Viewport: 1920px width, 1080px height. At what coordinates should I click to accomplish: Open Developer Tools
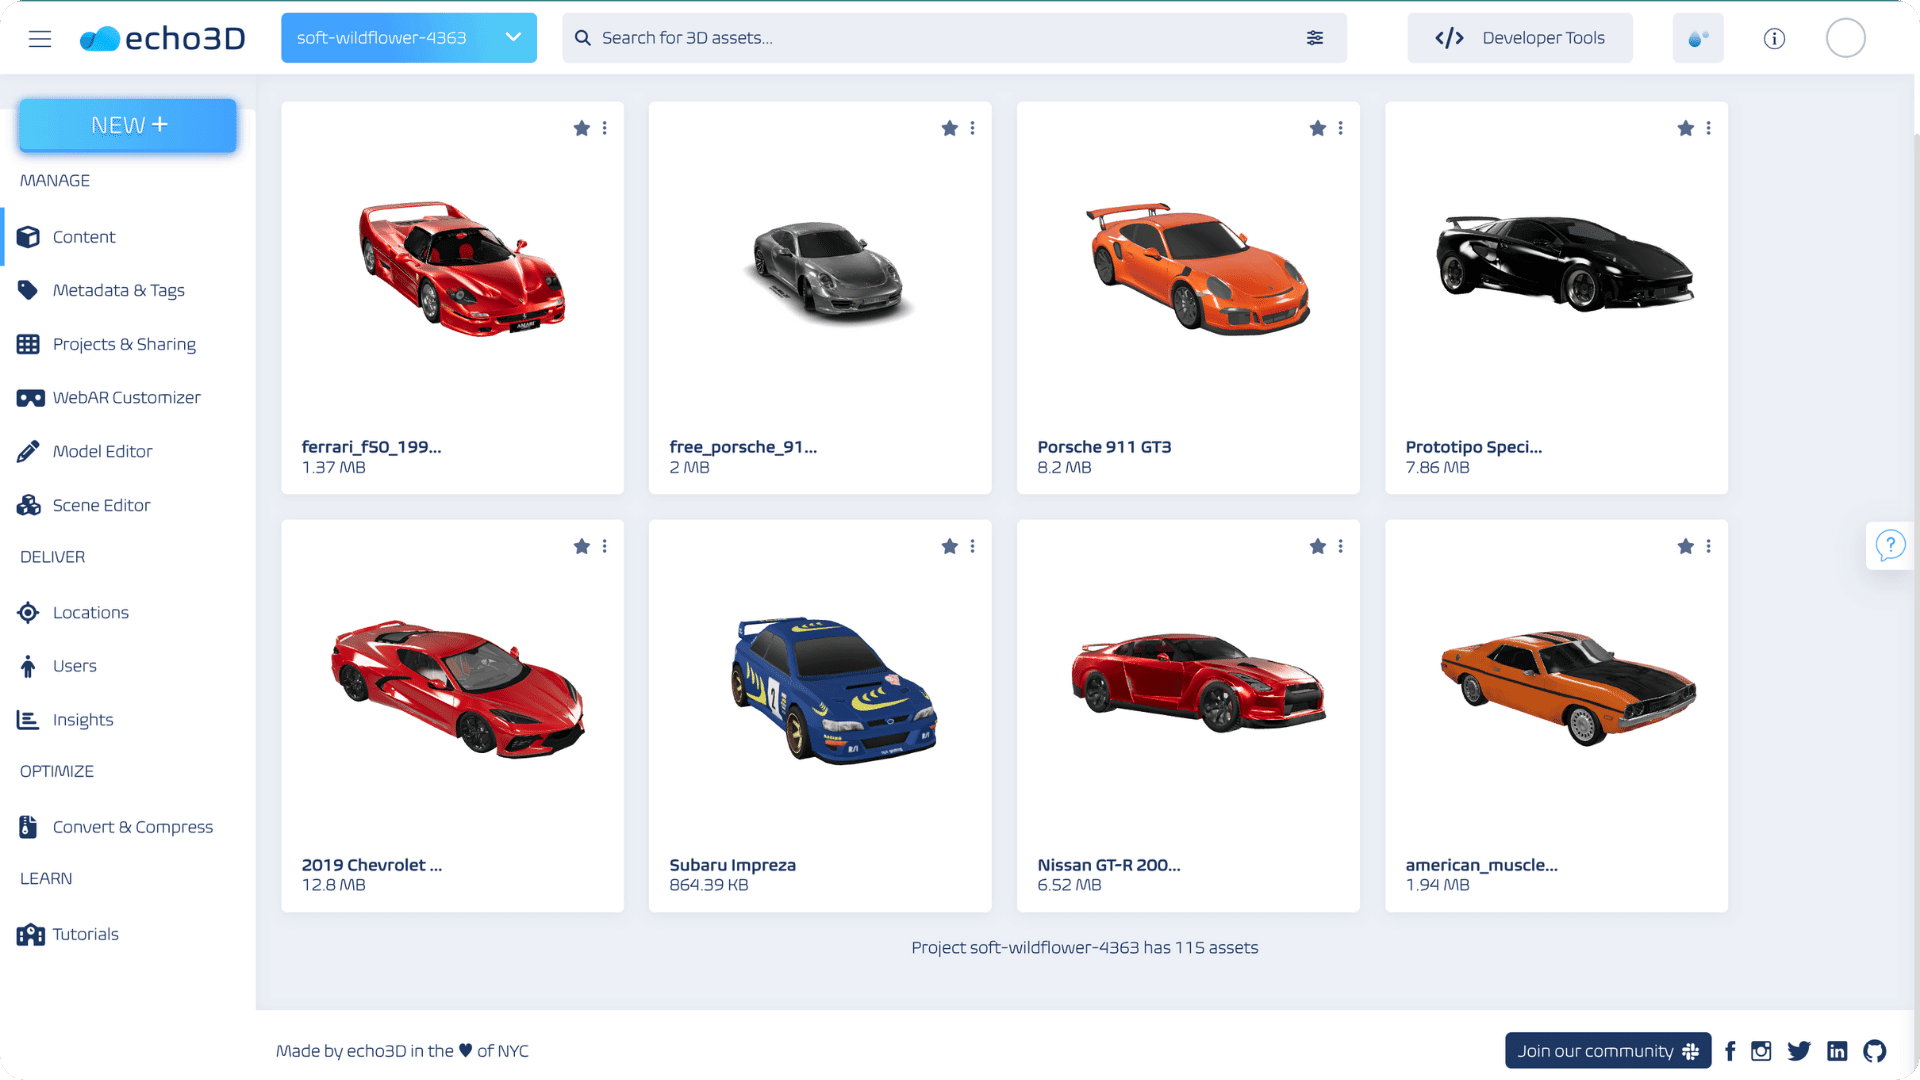click(x=1519, y=38)
